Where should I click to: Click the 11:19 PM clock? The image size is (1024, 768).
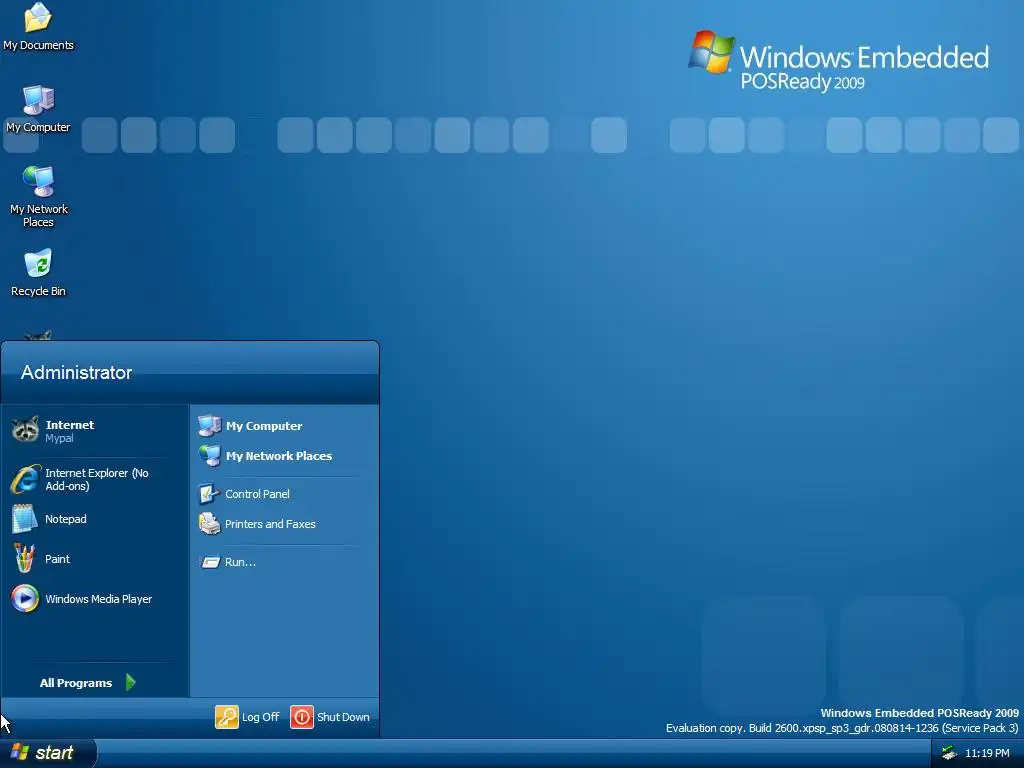tap(987, 753)
